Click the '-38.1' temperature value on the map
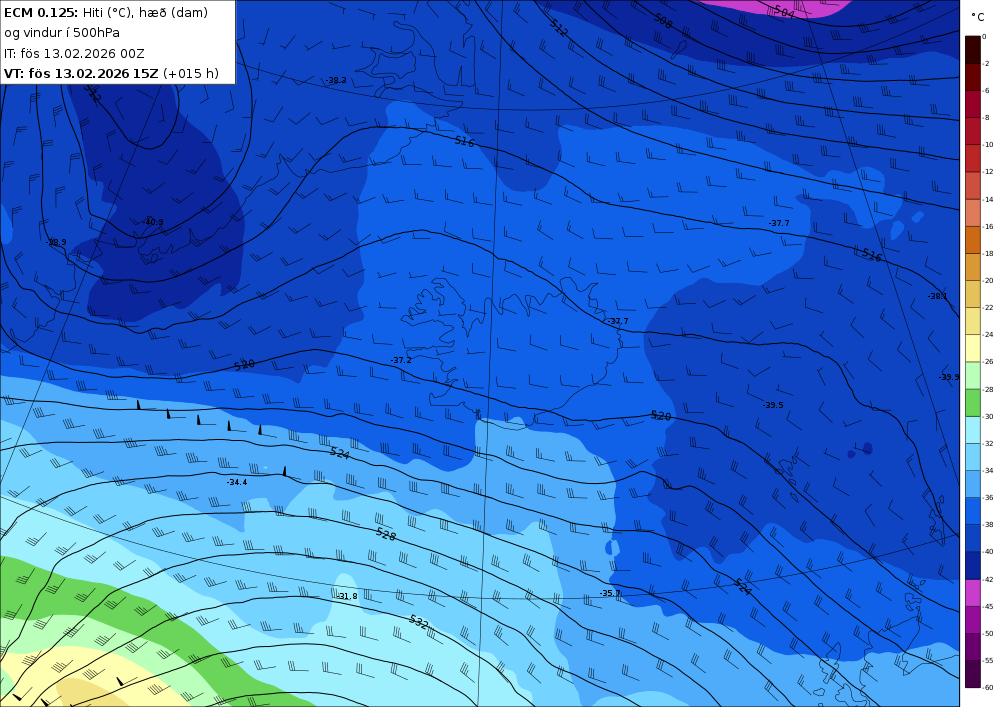Viewport: 1000px width, 707px height. tap(938, 296)
